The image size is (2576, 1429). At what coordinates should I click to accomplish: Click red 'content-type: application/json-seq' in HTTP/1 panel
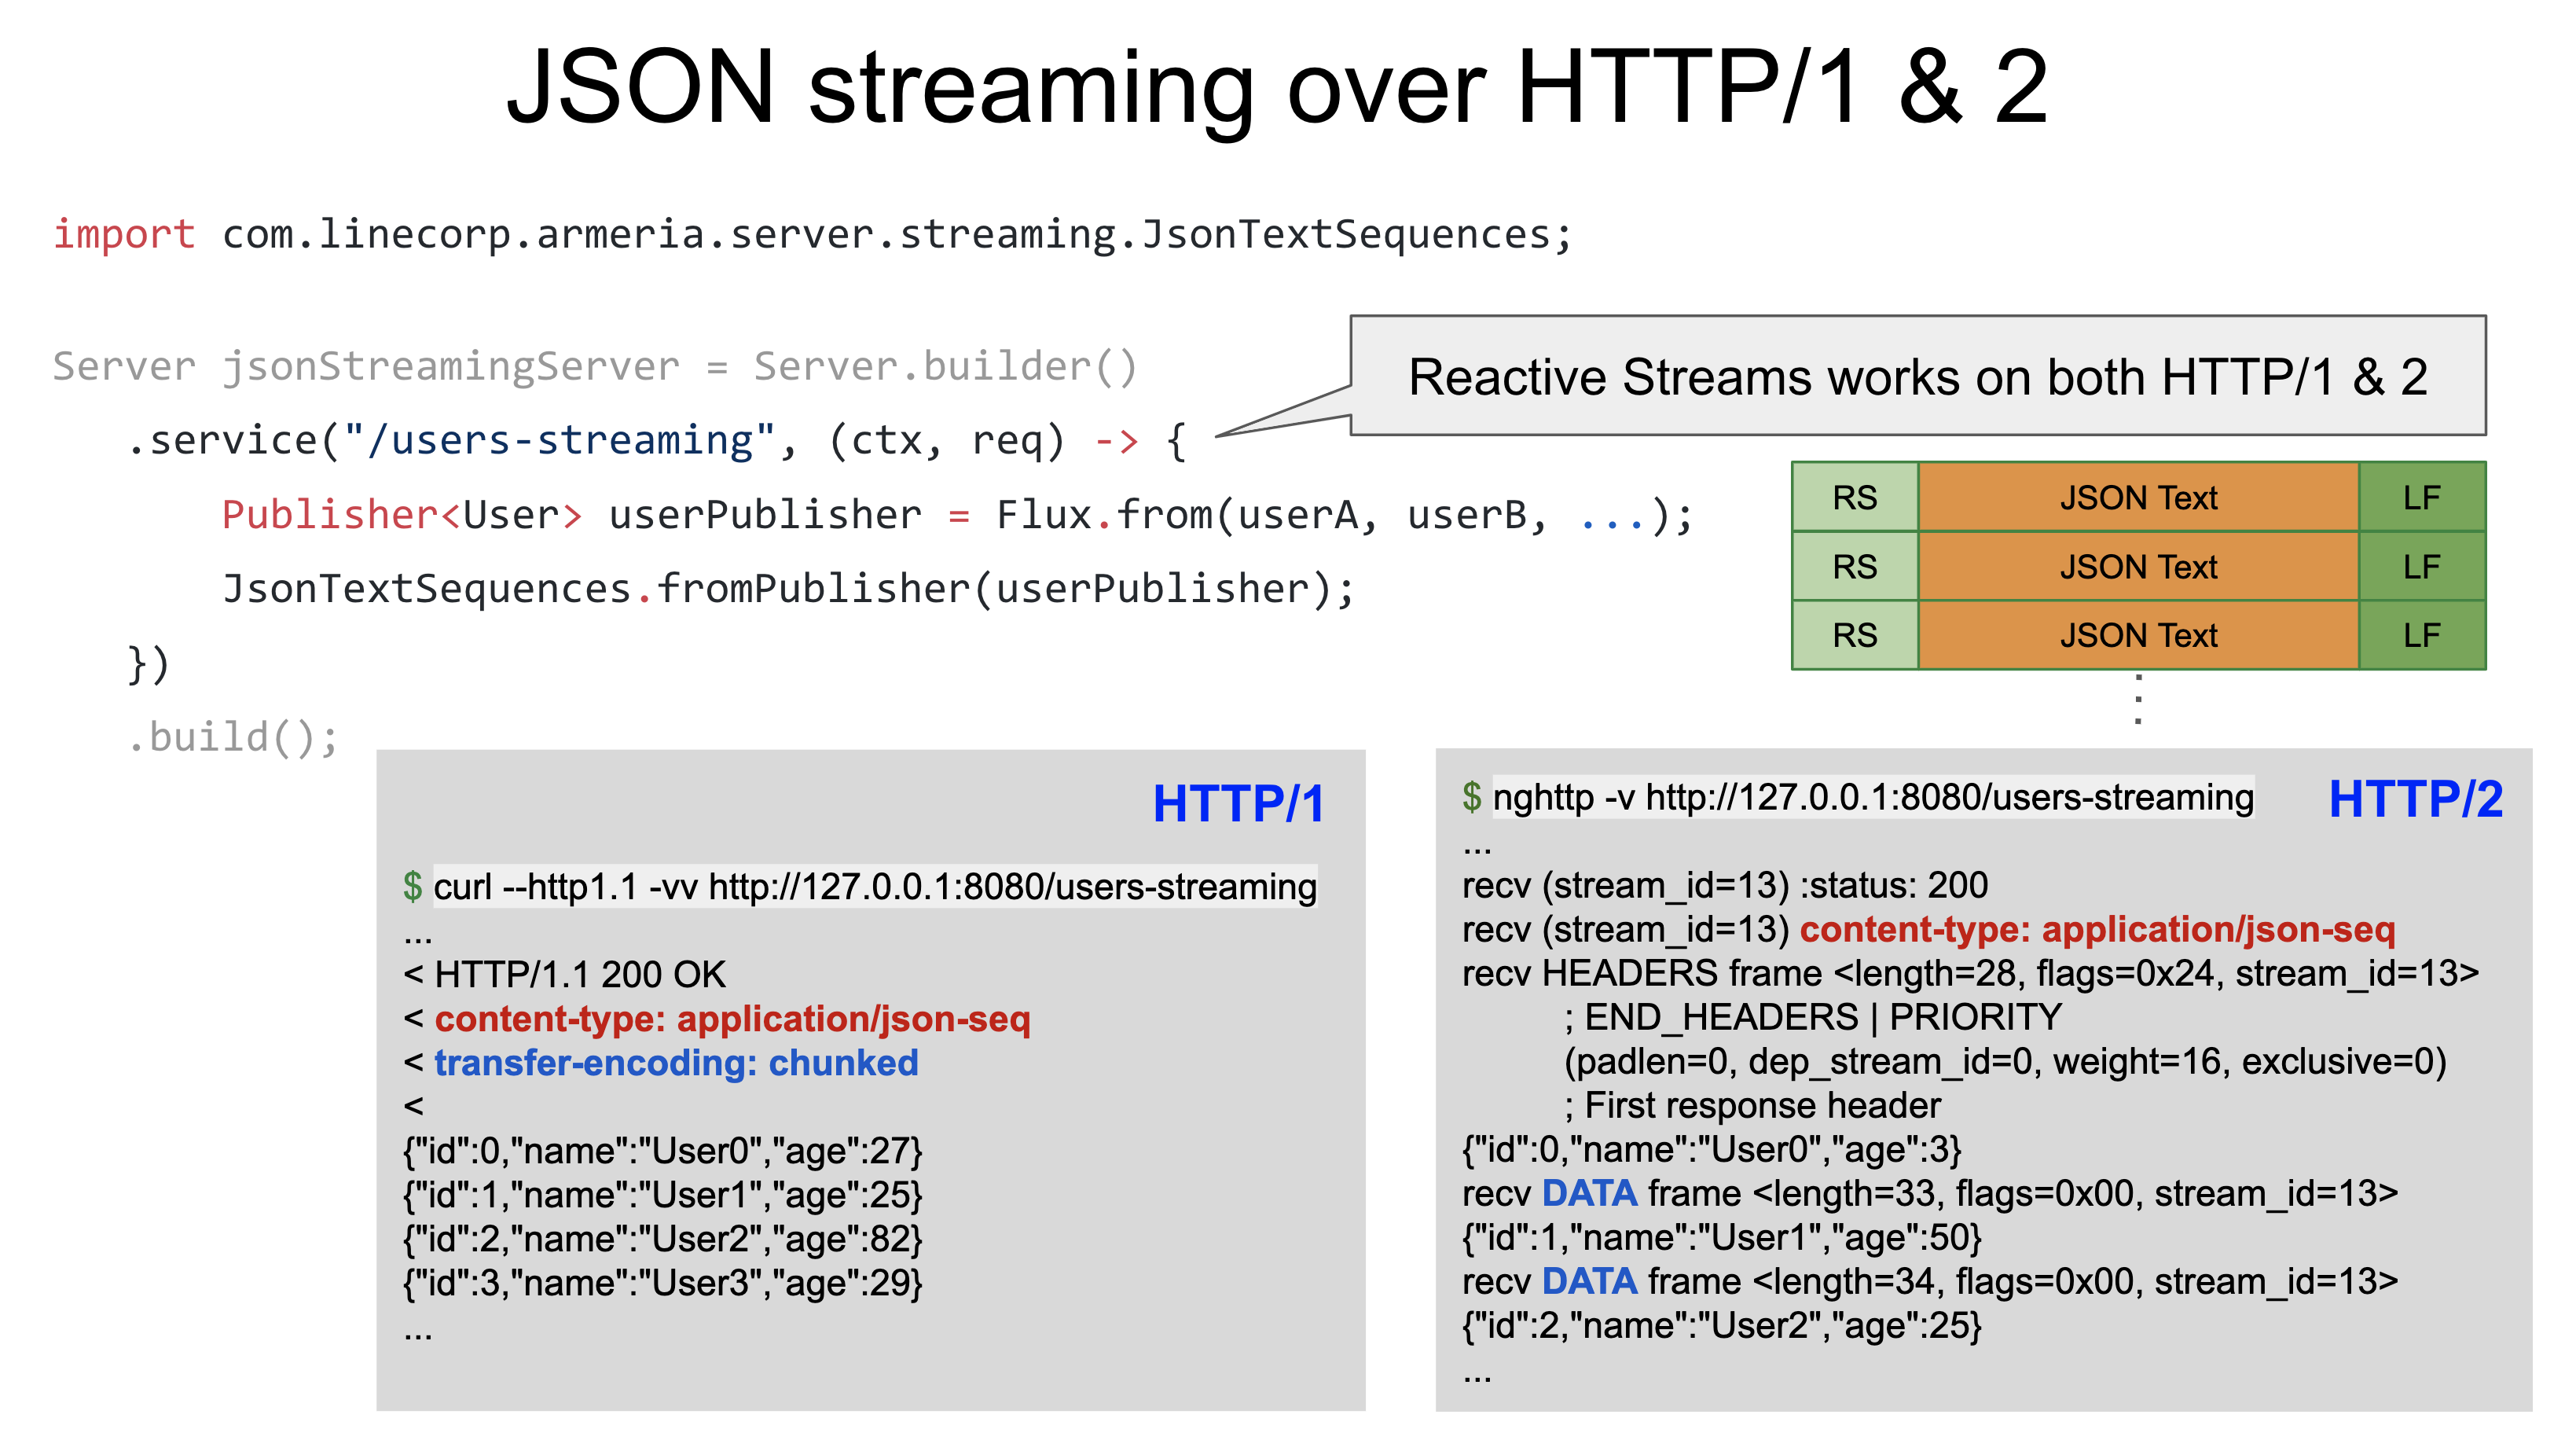click(732, 1018)
